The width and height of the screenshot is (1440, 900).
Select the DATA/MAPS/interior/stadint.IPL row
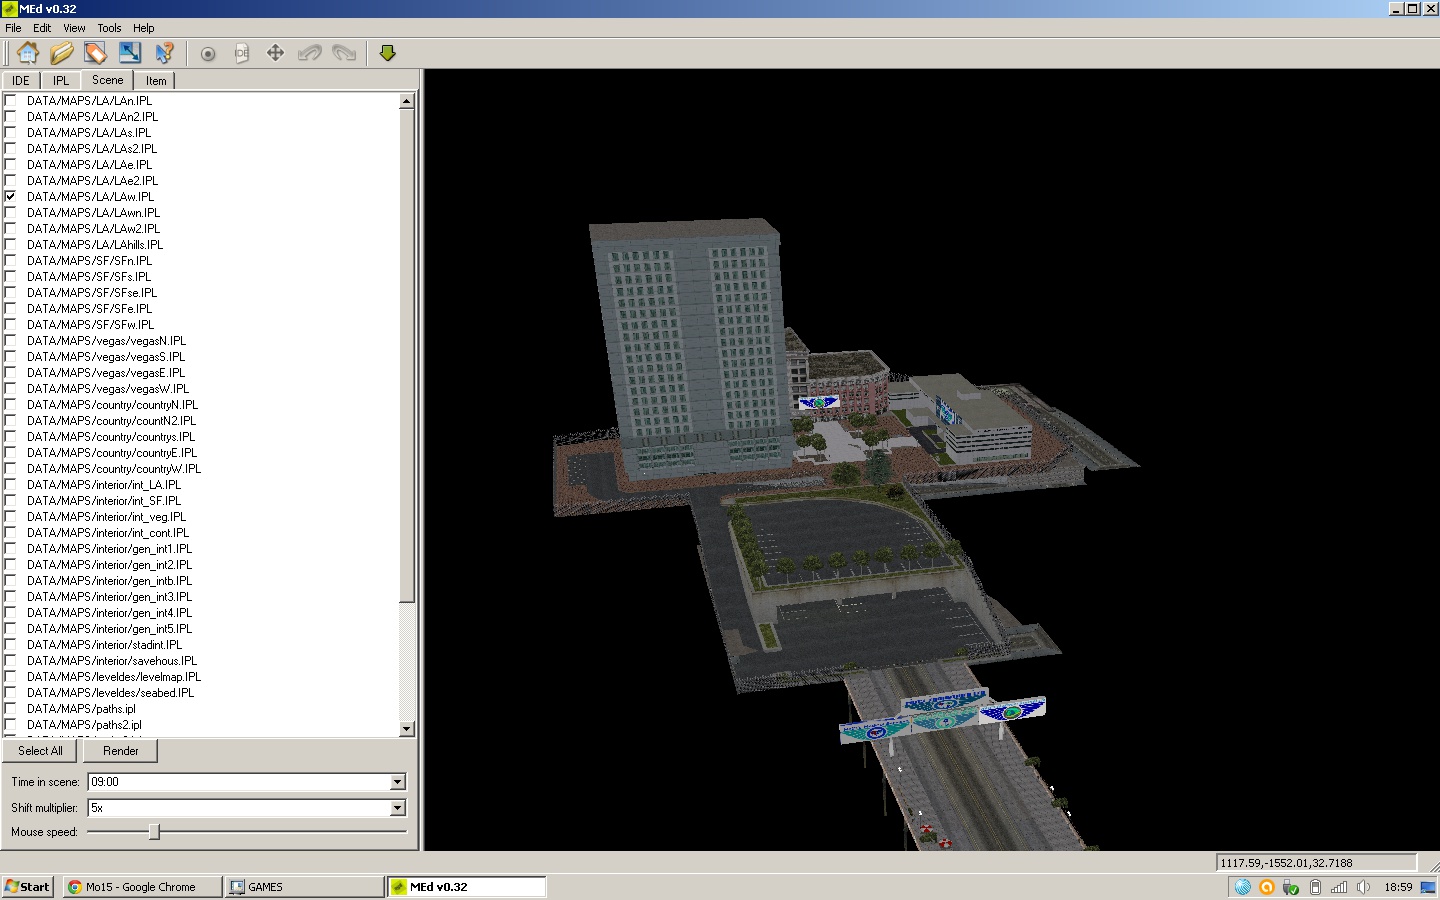point(105,645)
